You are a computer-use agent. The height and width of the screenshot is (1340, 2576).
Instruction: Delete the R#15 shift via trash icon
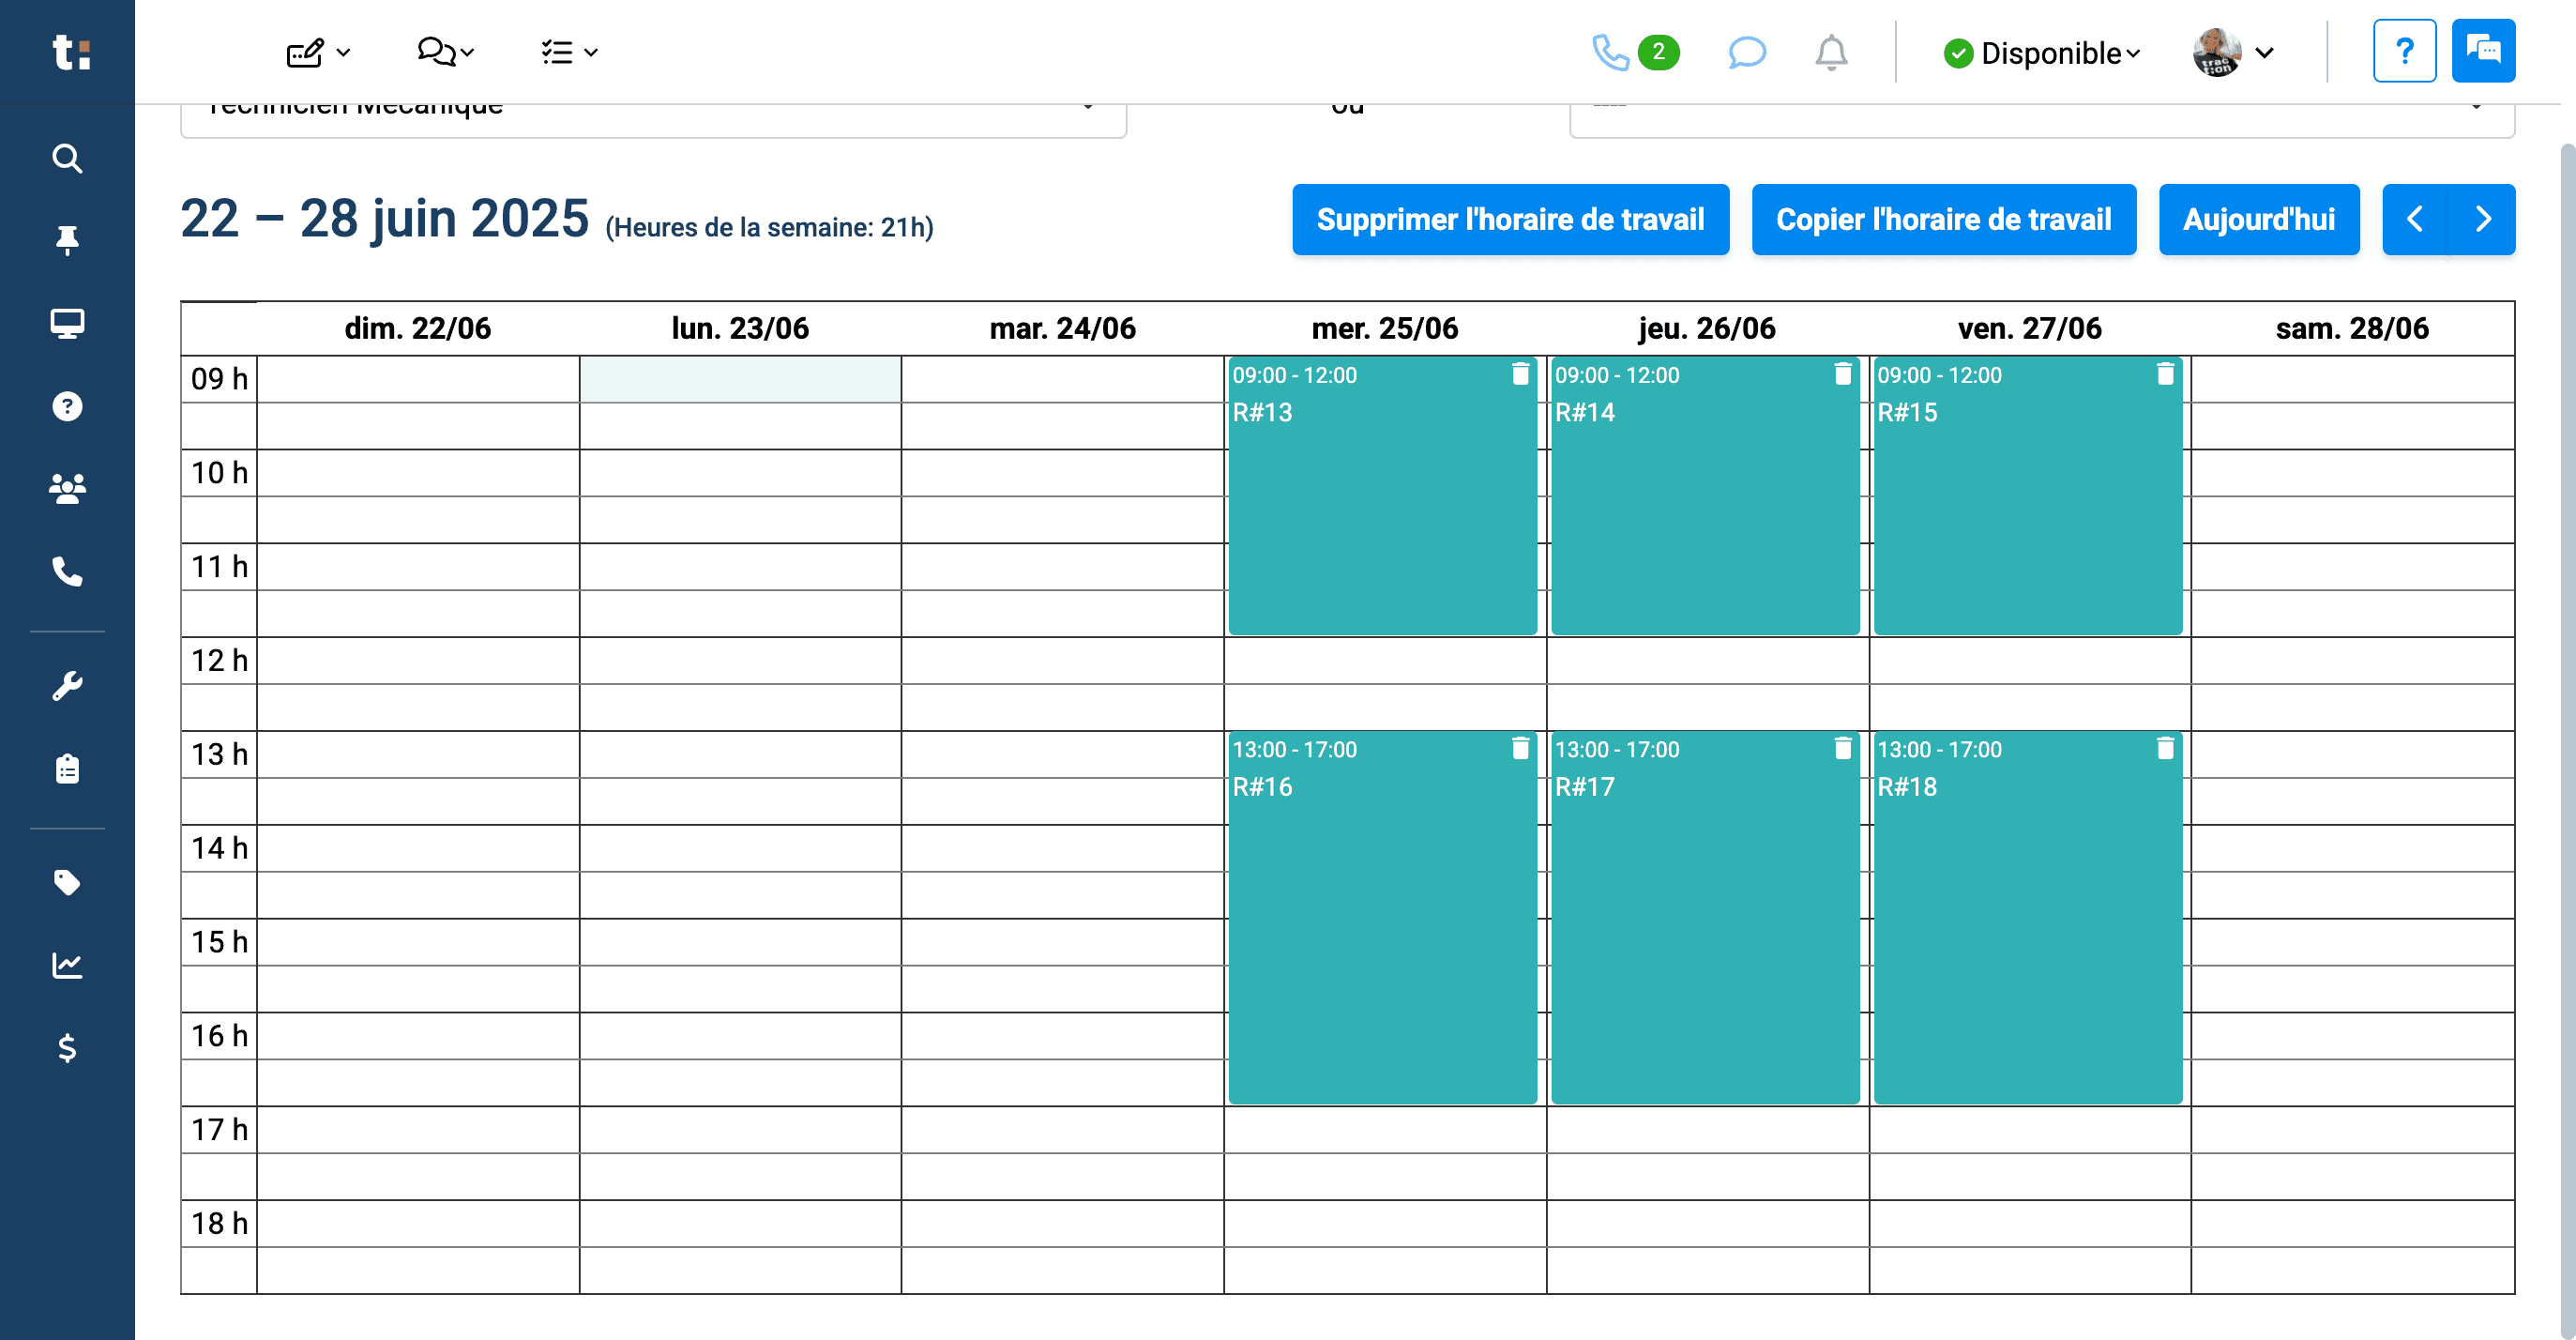[2165, 374]
